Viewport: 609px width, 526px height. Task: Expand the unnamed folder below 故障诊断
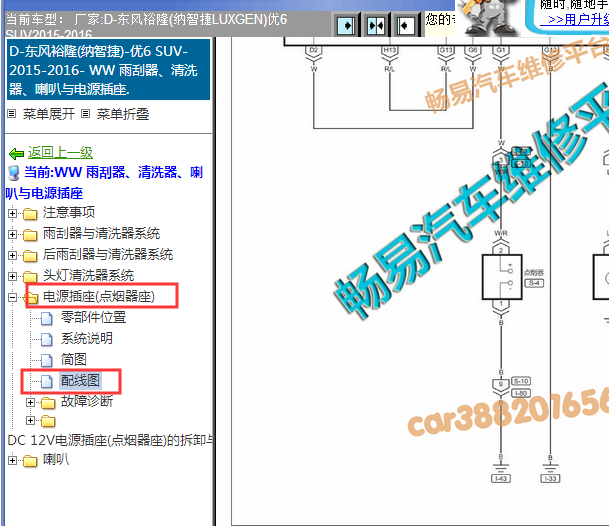tap(30, 420)
